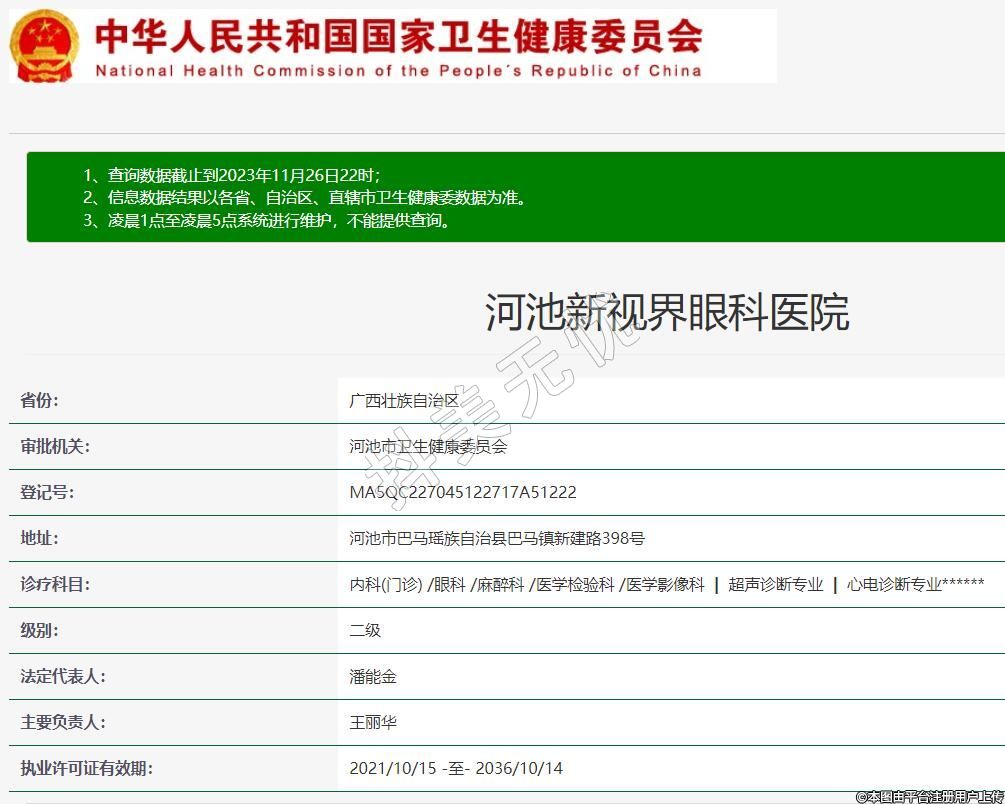Click the level value 二级
This screenshot has width=1005, height=804.
(x=365, y=630)
